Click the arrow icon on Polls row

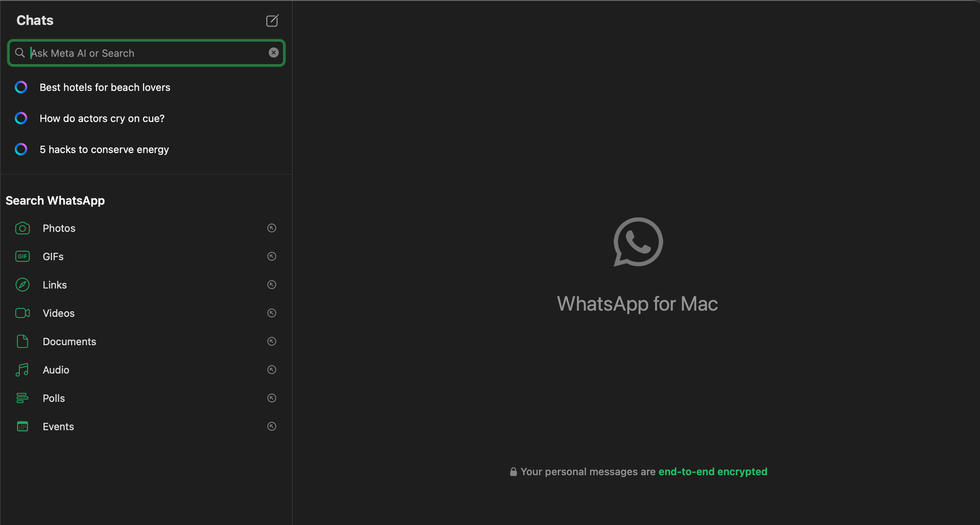coord(271,398)
